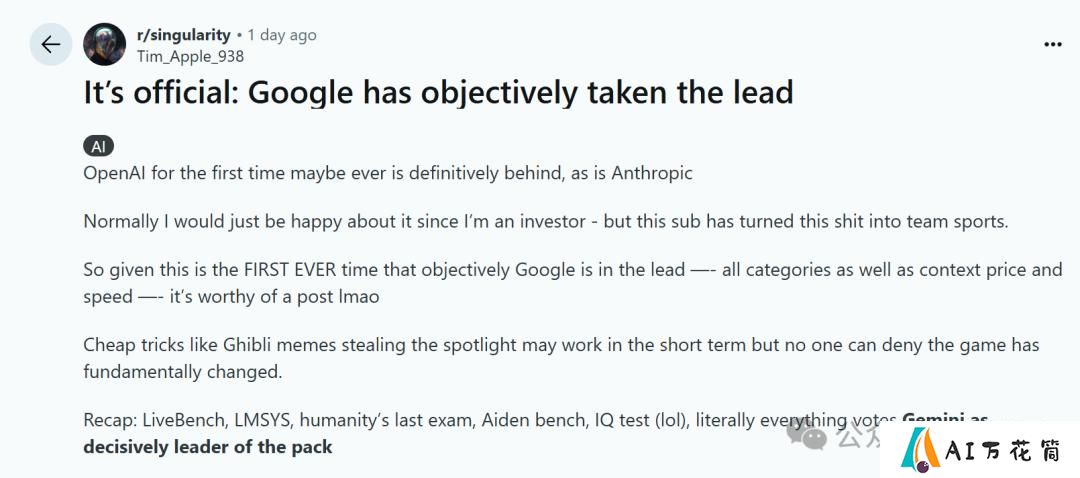Click the post title about Google's lead

point(439,92)
